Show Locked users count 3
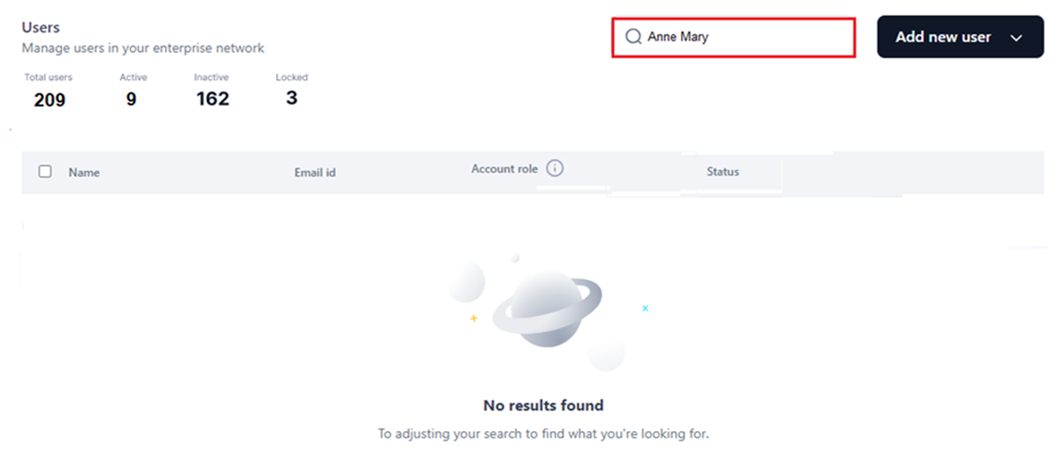The width and height of the screenshot is (1058, 454). pos(291,97)
